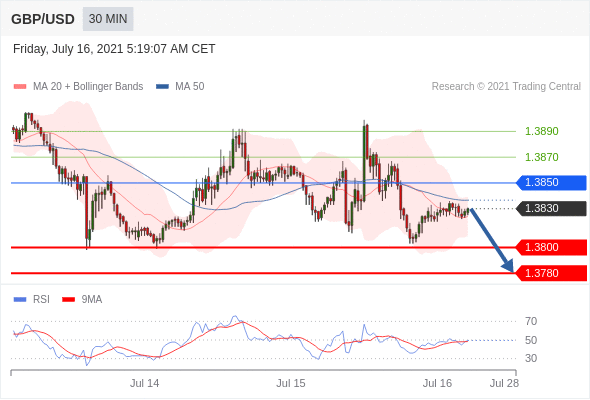The image size is (590, 400).
Task: Click the blue 1.3850 pivot price tag
Action: point(551,183)
